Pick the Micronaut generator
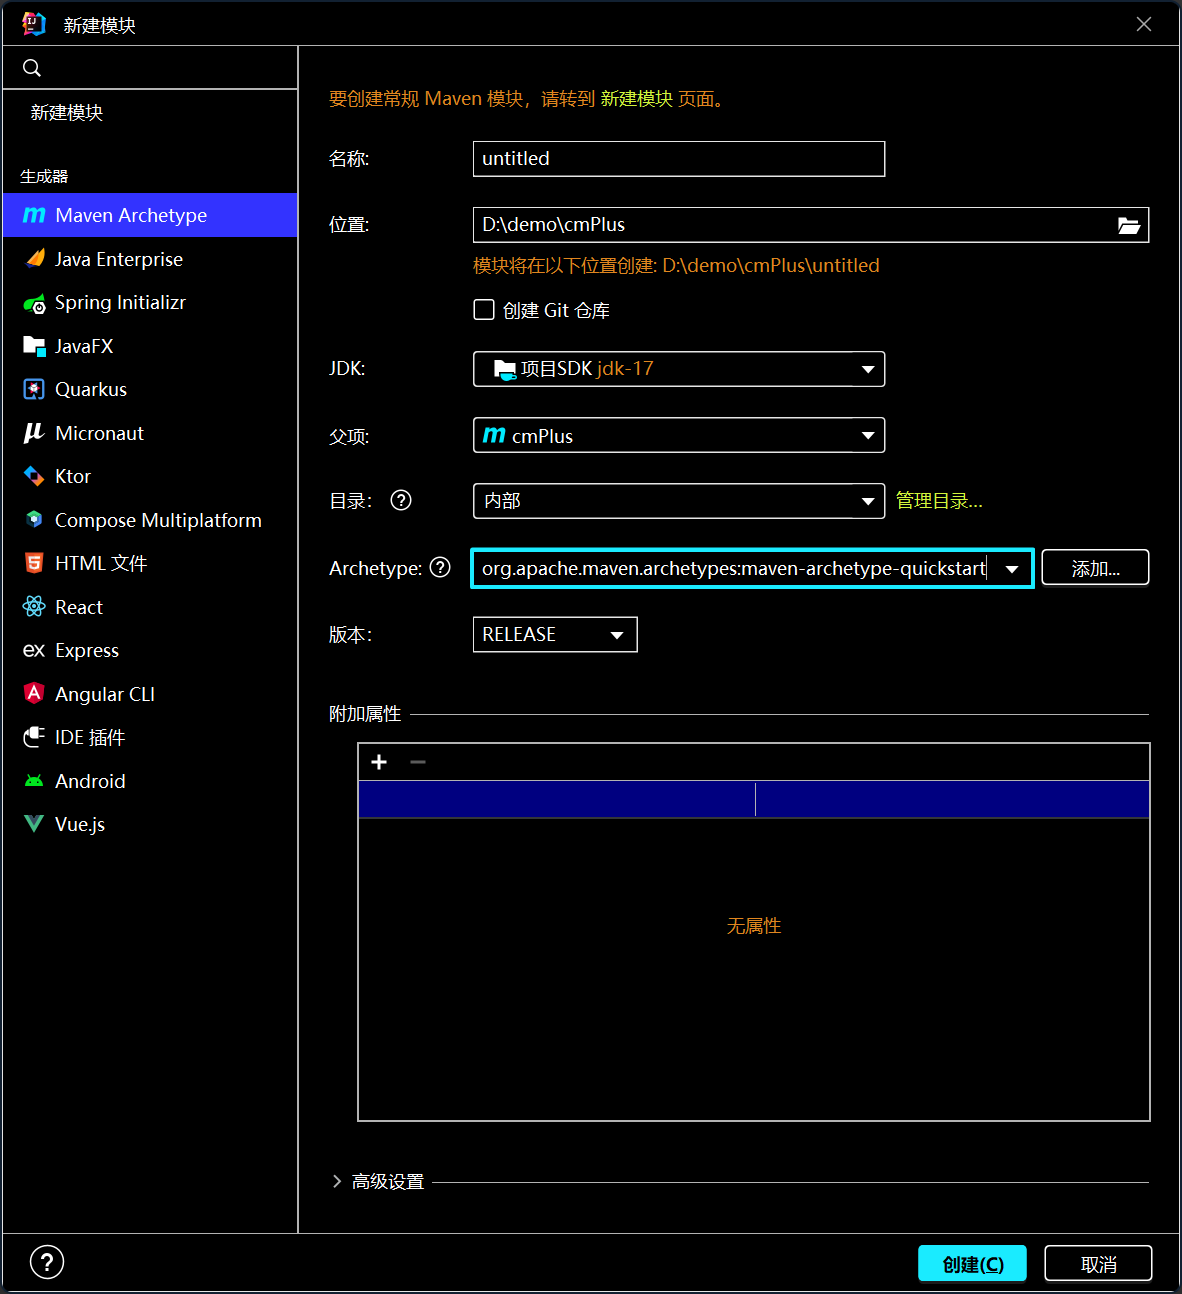Viewport: 1182px width, 1294px height. tap(150, 433)
